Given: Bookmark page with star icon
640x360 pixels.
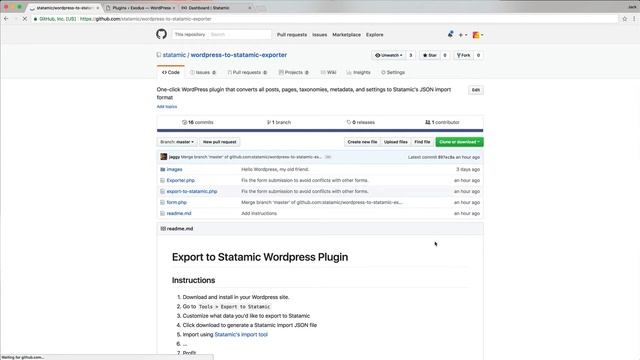Looking at the screenshot, I should [x=624, y=19].
